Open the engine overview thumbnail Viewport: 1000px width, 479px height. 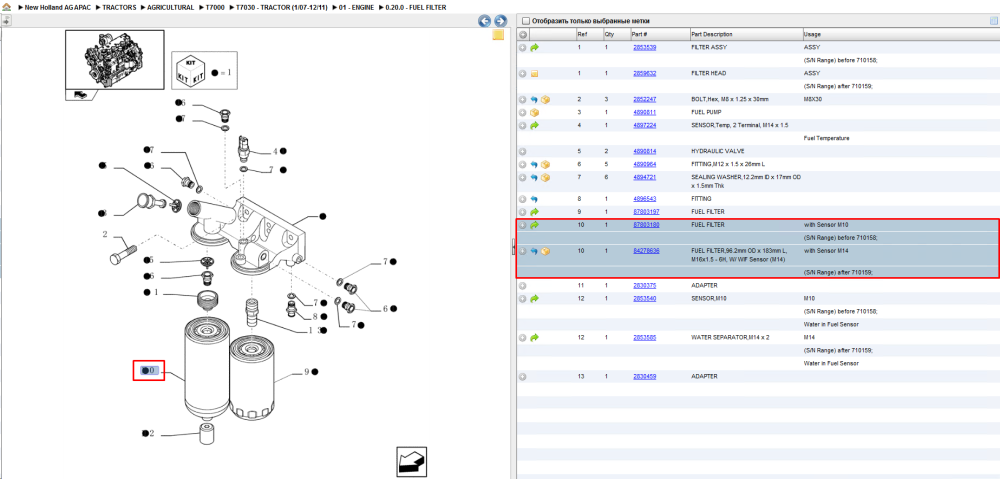point(115,59)
